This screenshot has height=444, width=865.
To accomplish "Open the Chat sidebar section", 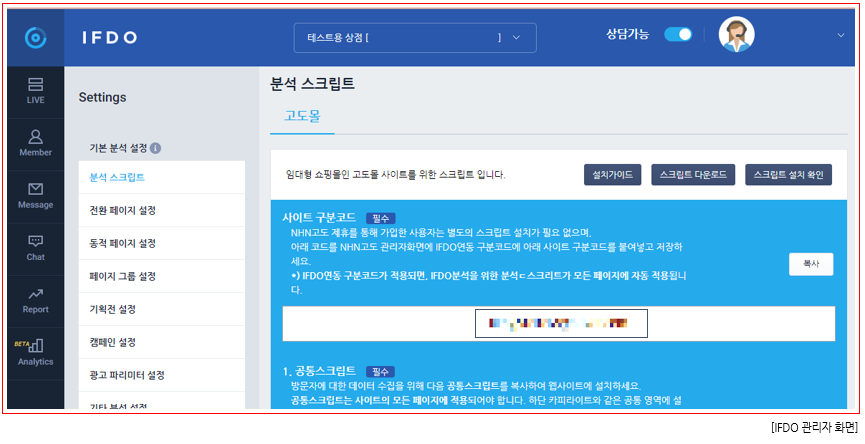I will [36, 249].
